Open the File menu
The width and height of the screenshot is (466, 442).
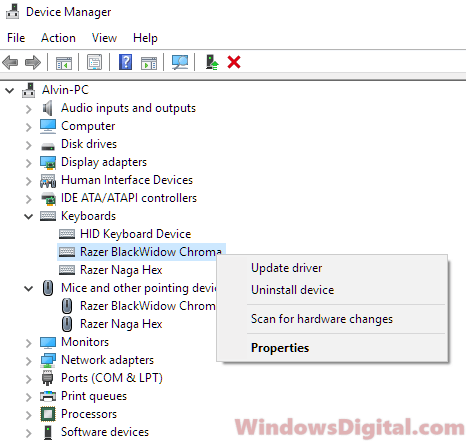(16, 38)
